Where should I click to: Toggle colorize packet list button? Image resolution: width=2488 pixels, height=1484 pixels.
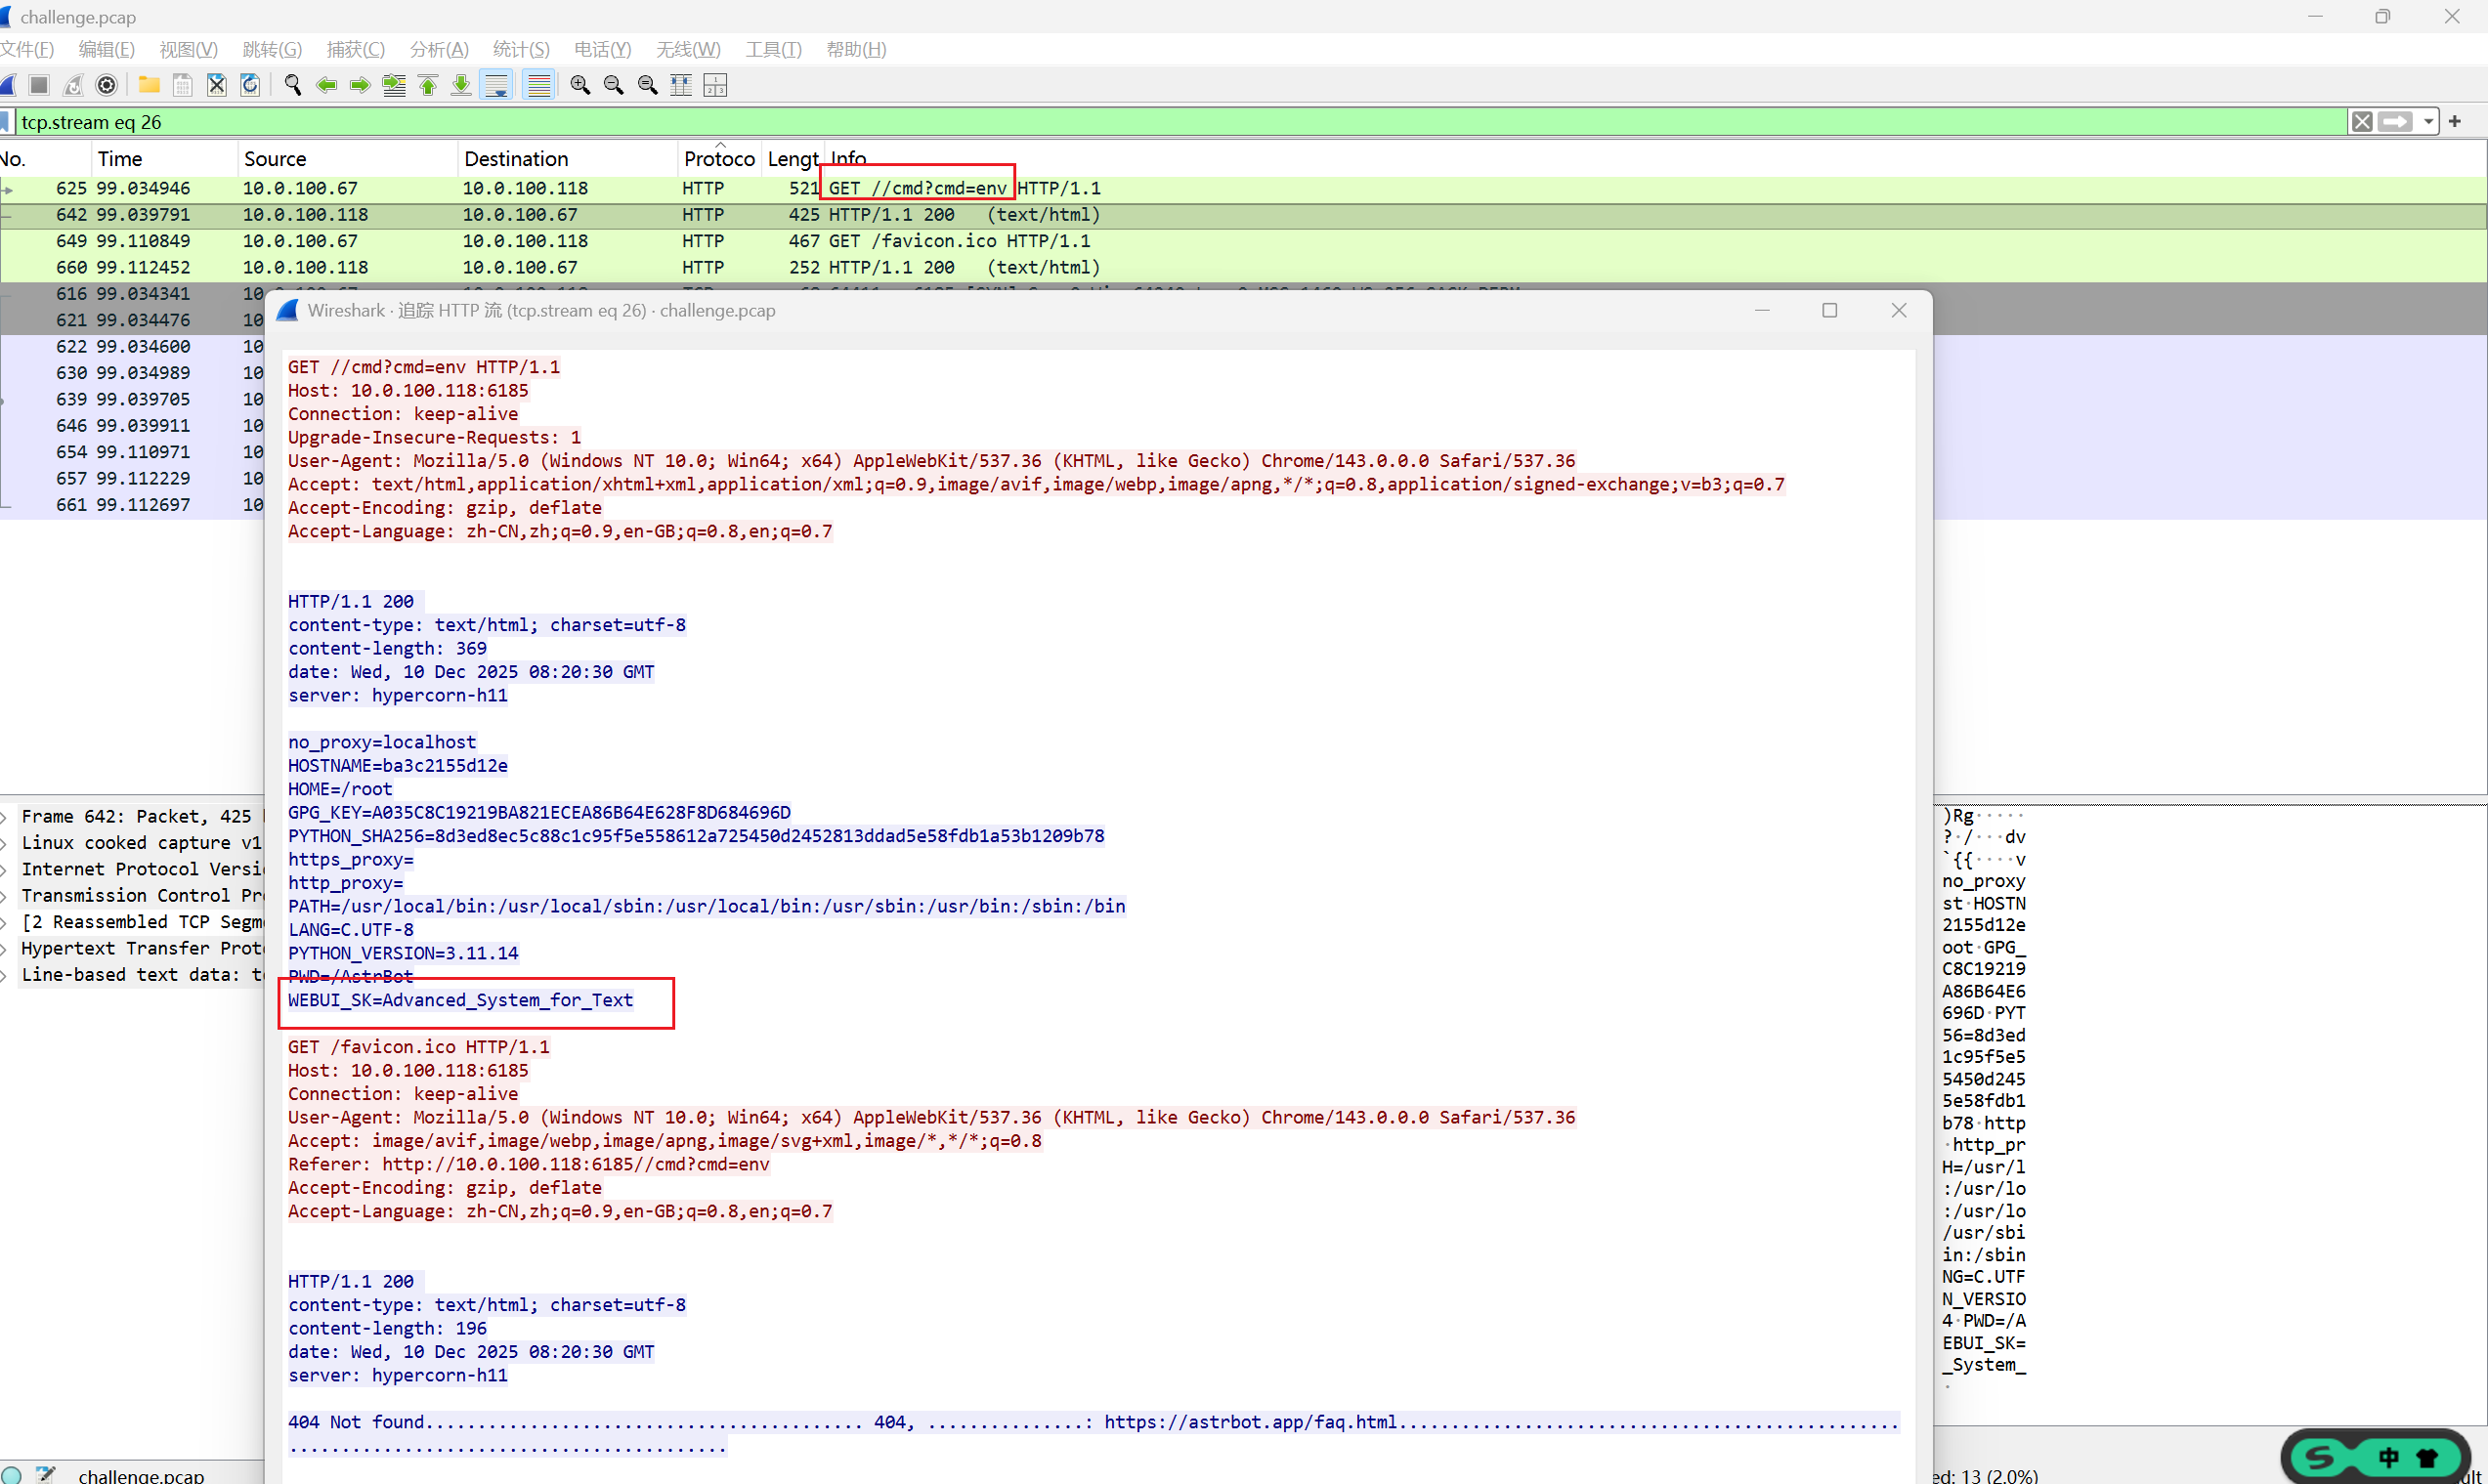tap(539, 86)
